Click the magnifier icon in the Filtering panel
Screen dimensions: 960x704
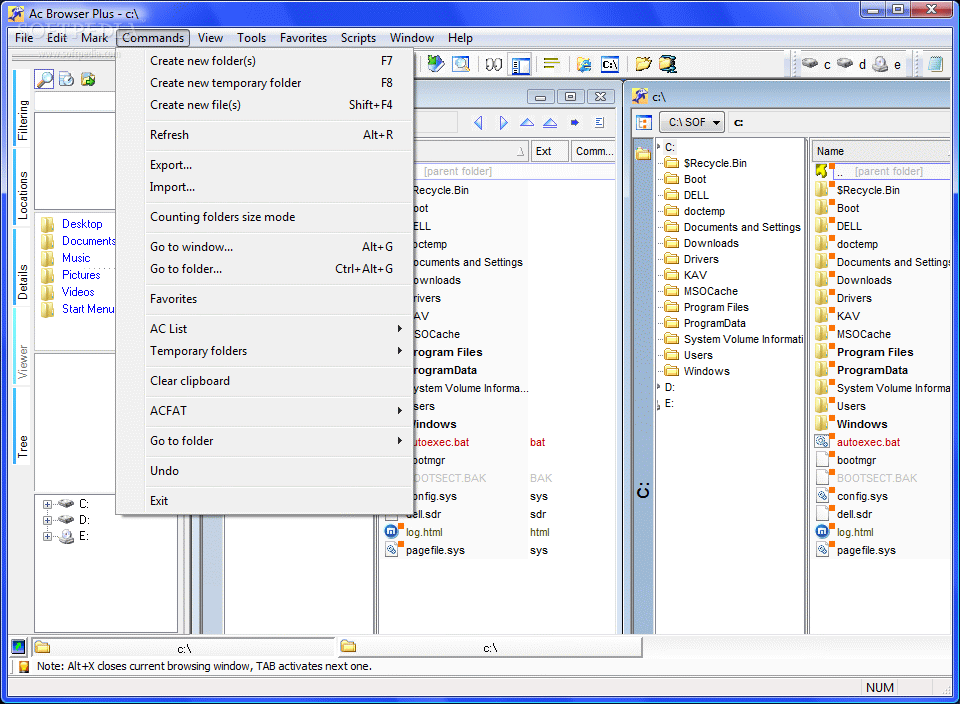(44, 79)
